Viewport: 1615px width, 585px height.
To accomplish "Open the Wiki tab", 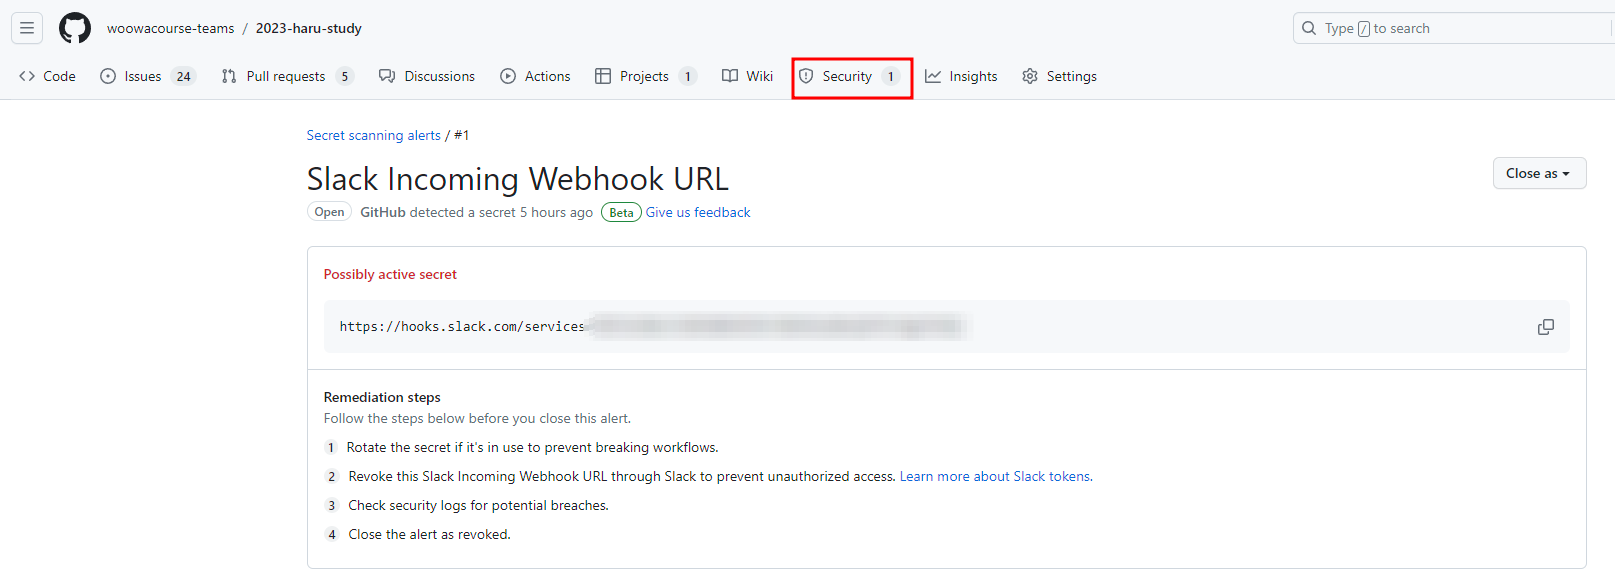I will (x=748, y=76).
